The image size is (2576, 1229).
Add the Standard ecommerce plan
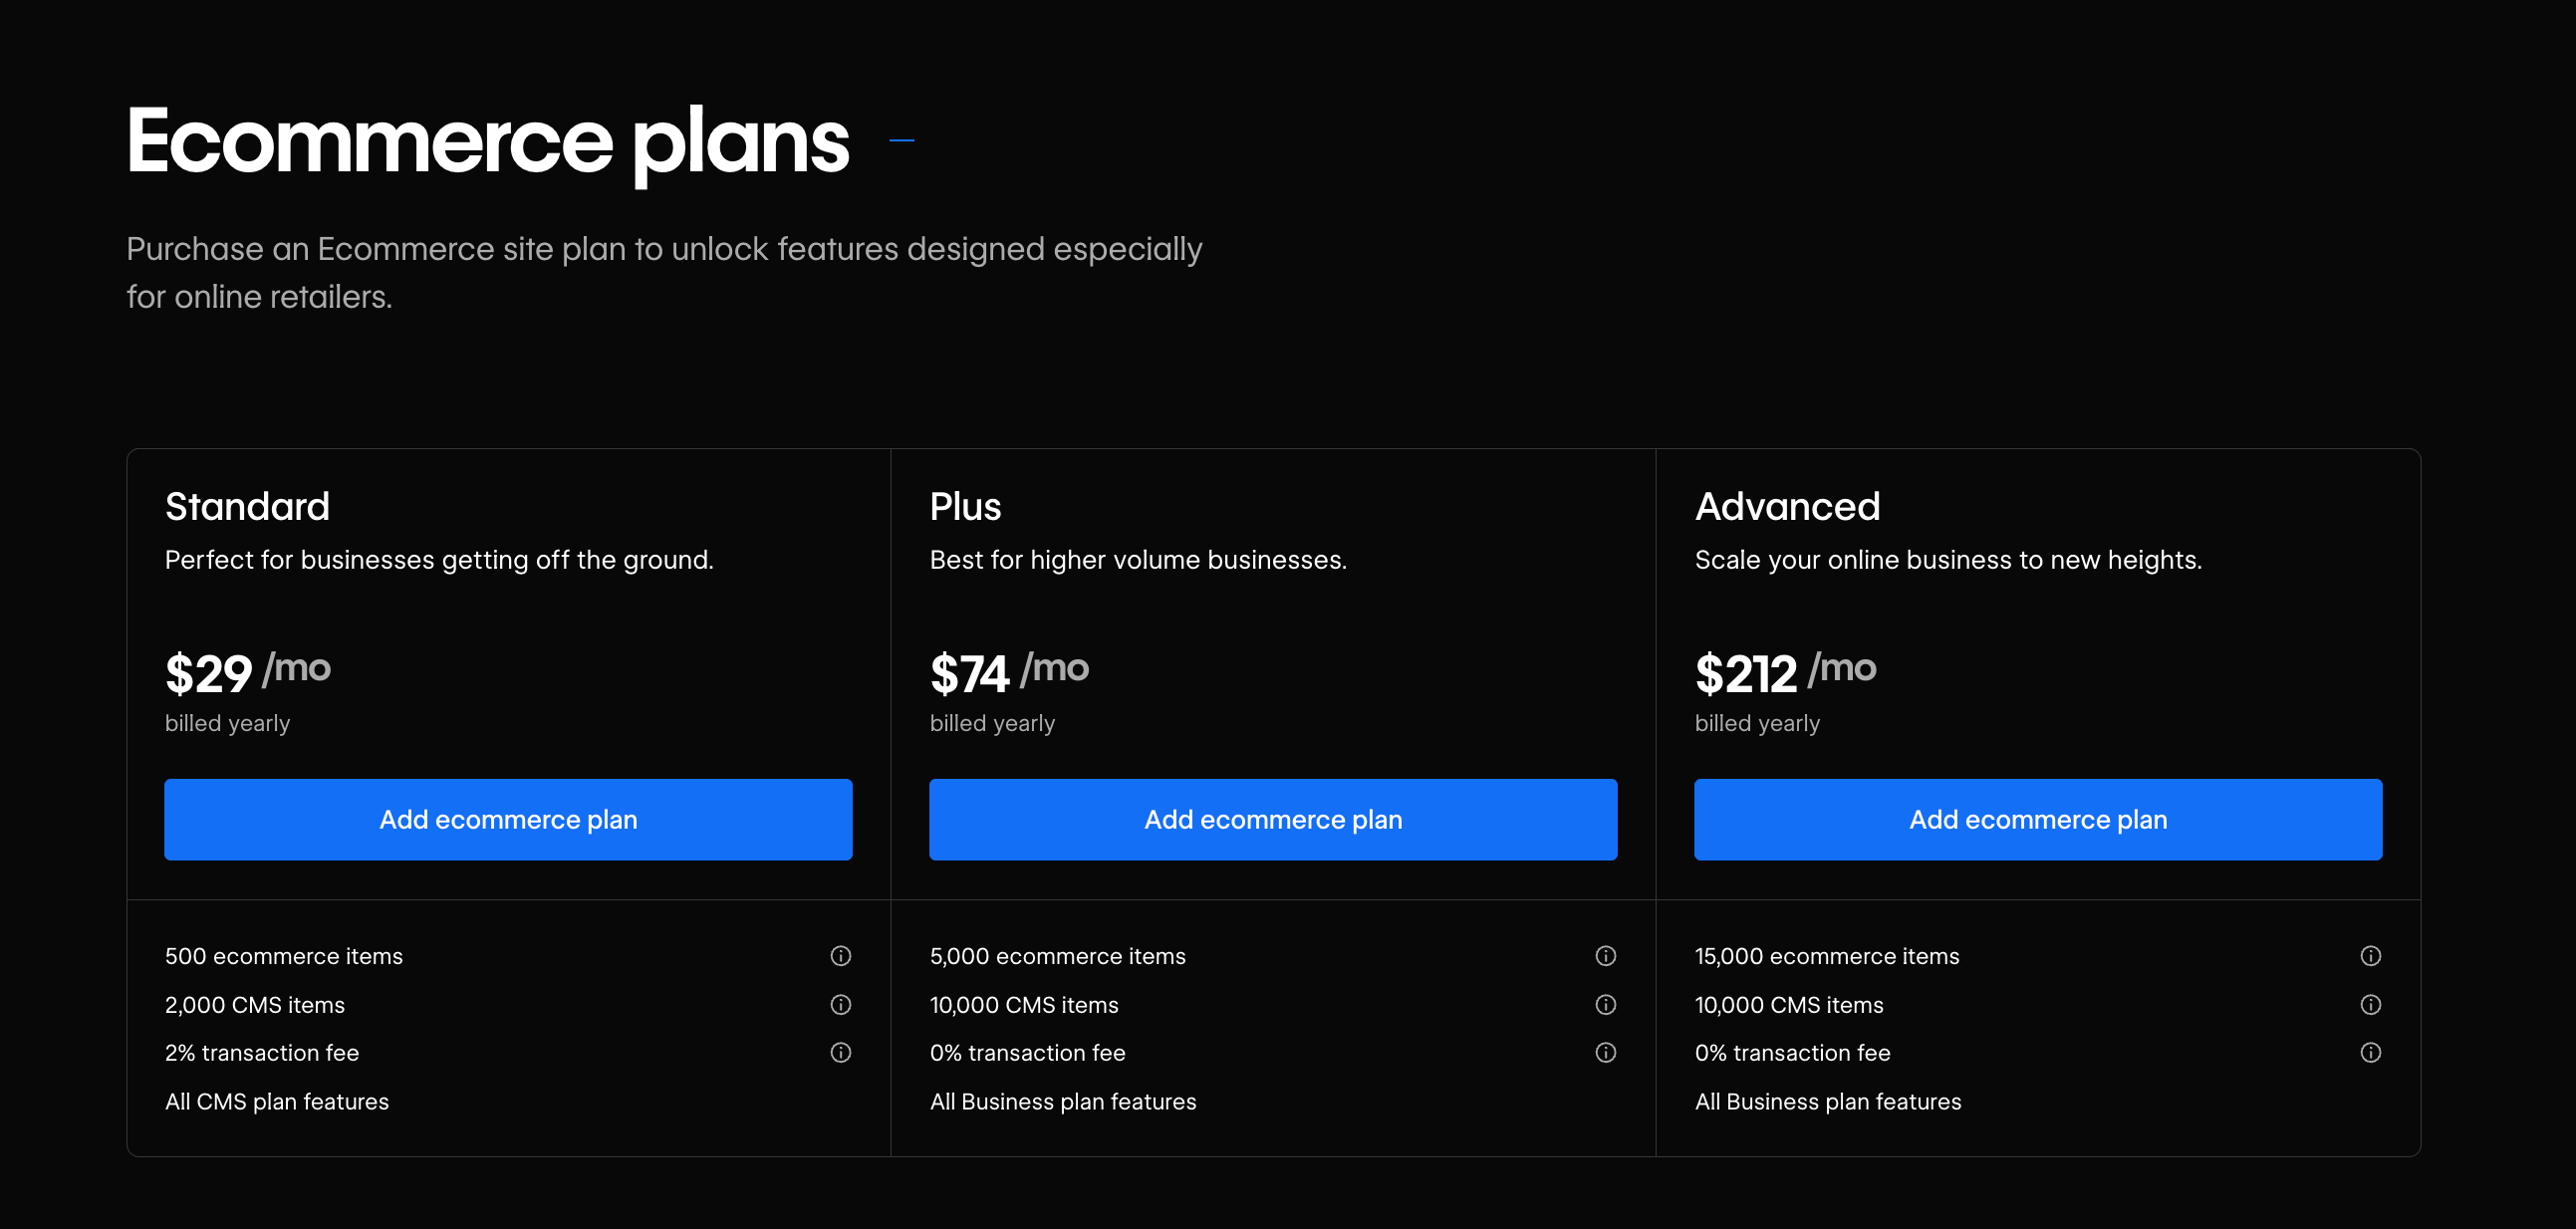(508, 819)
